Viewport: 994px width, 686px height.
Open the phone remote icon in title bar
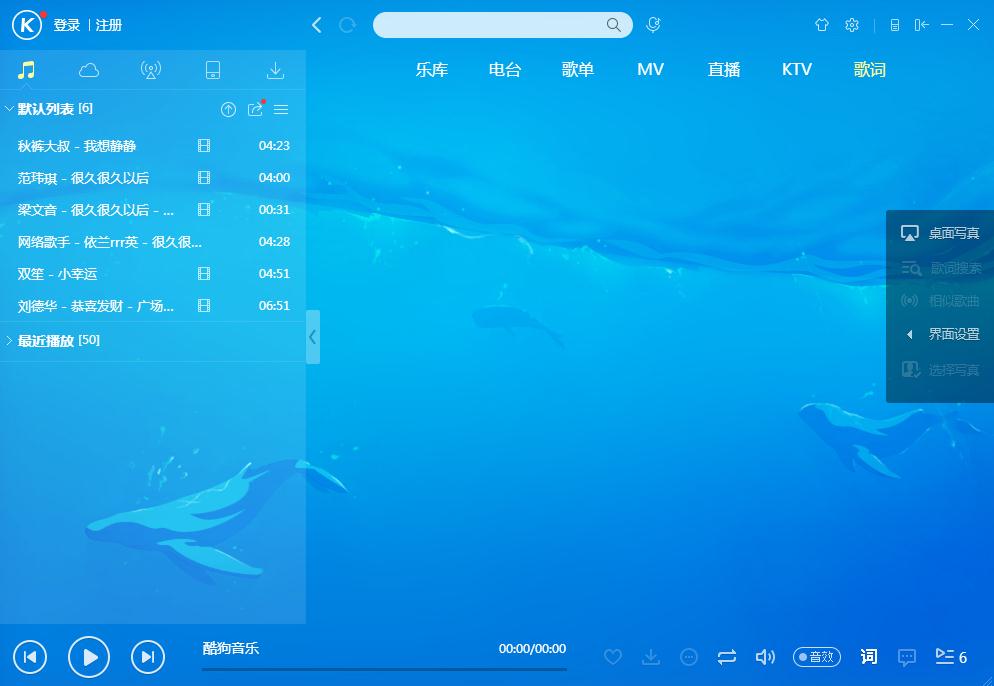point(894,25)
